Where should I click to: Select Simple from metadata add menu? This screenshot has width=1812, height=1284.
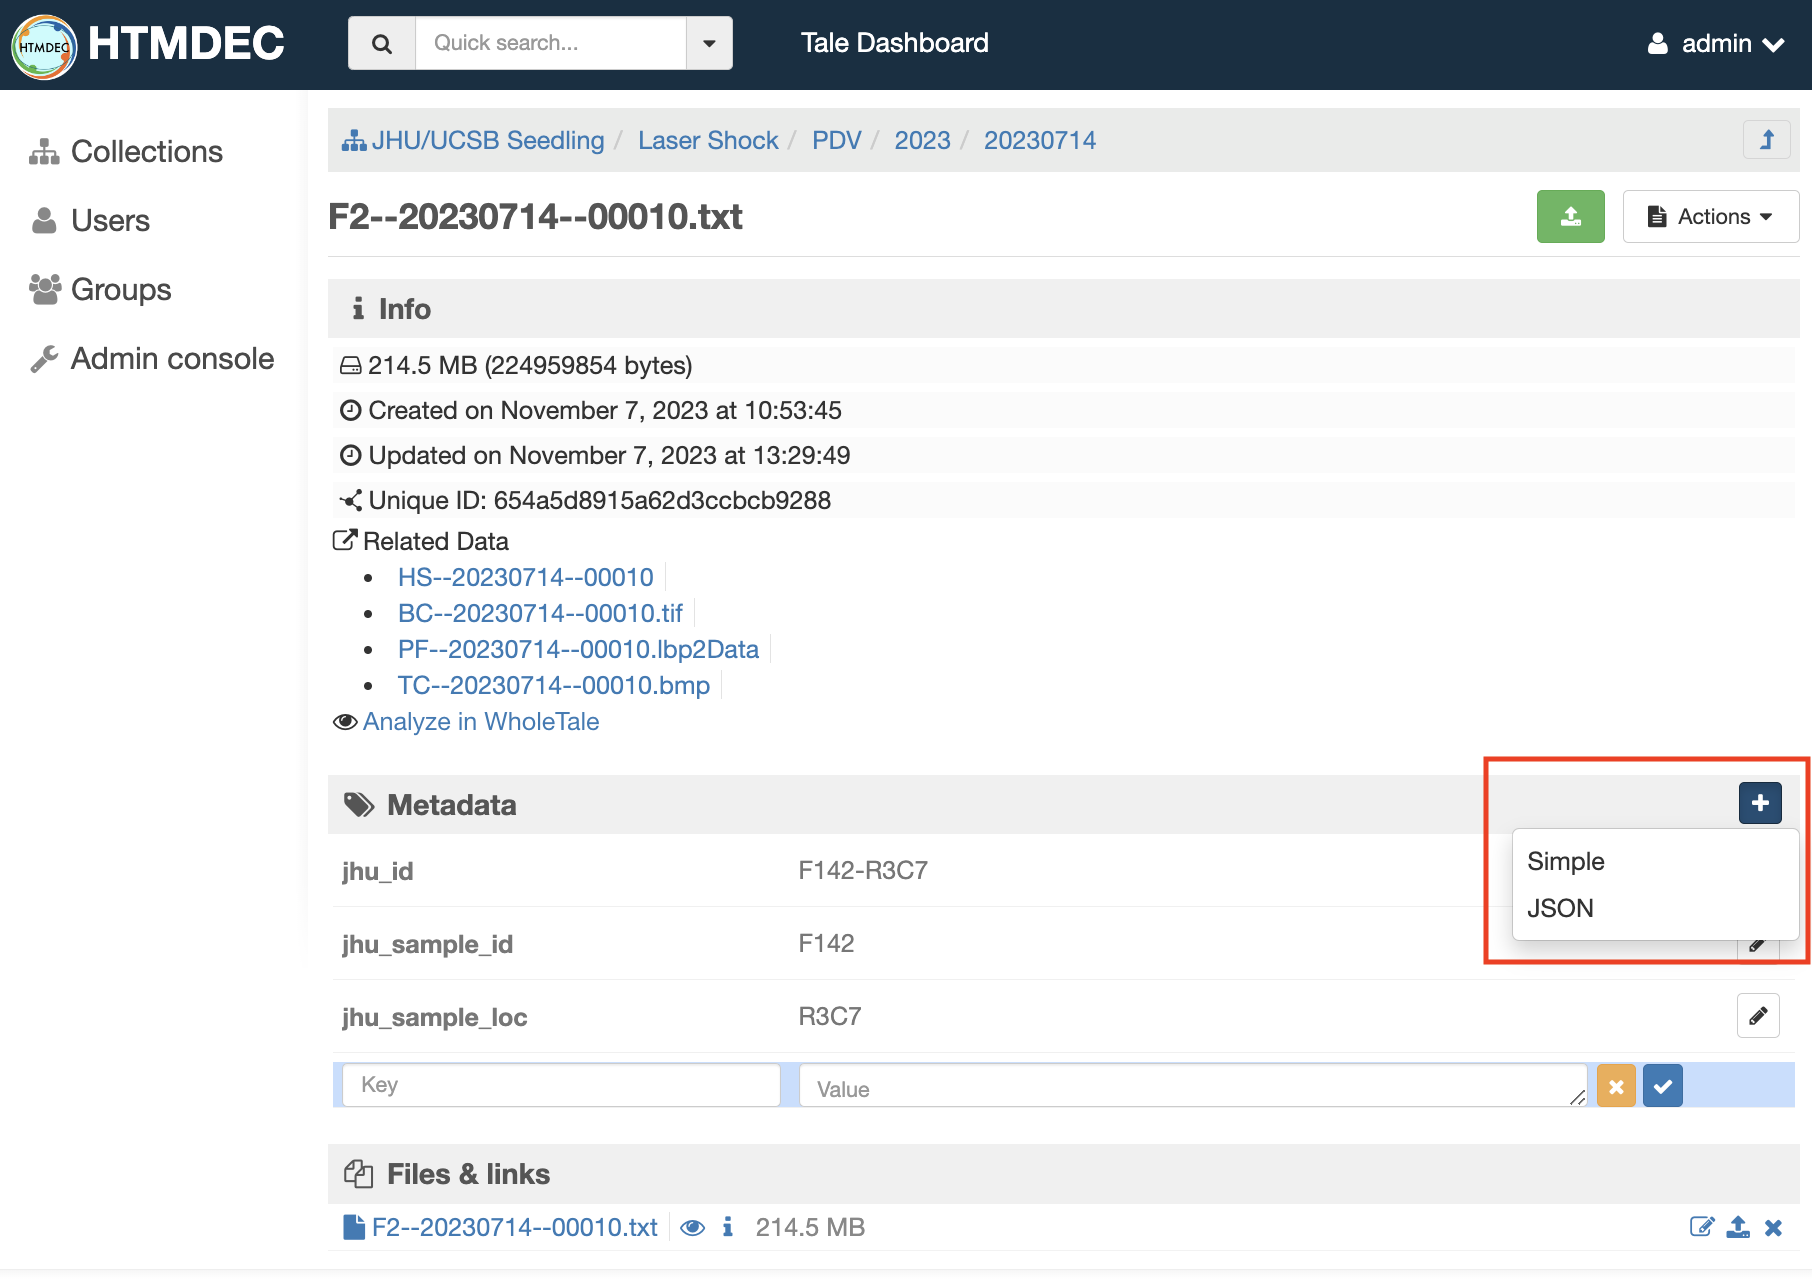tap(1566, 861)
